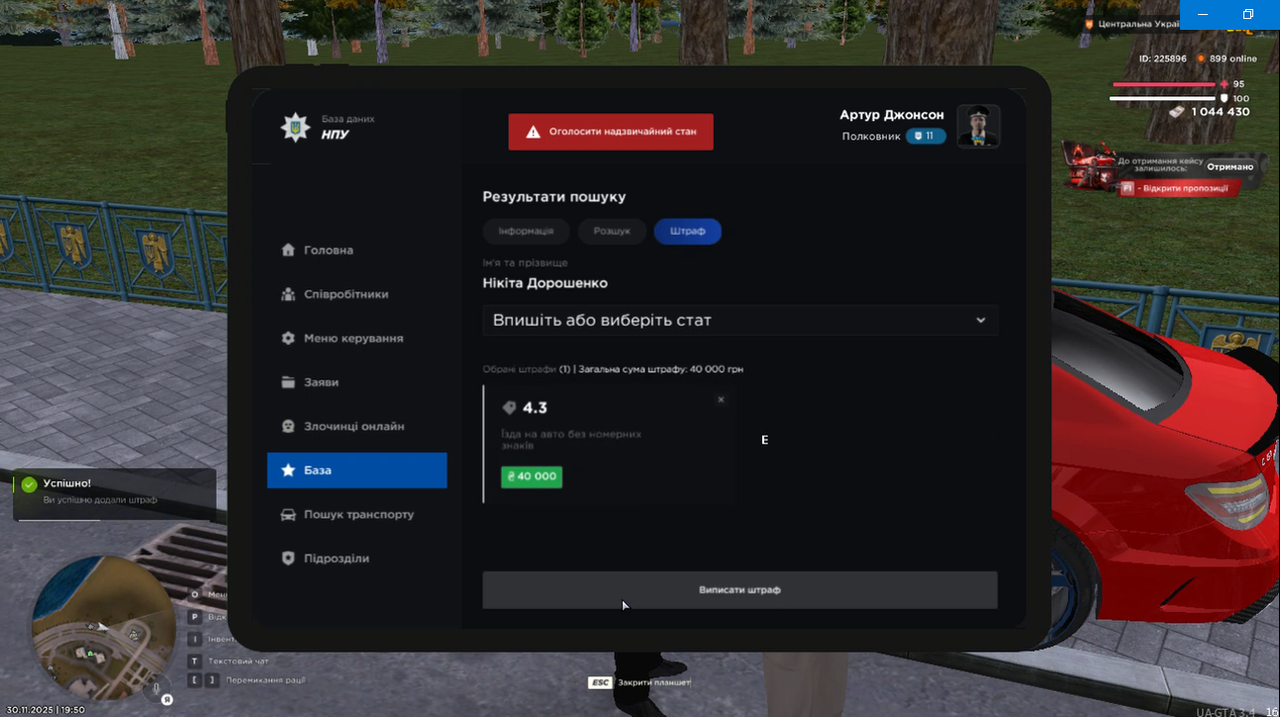Screen dimensions: 1280x717
Task: Switch to the Розшук tab
Action: coord(612,231)
